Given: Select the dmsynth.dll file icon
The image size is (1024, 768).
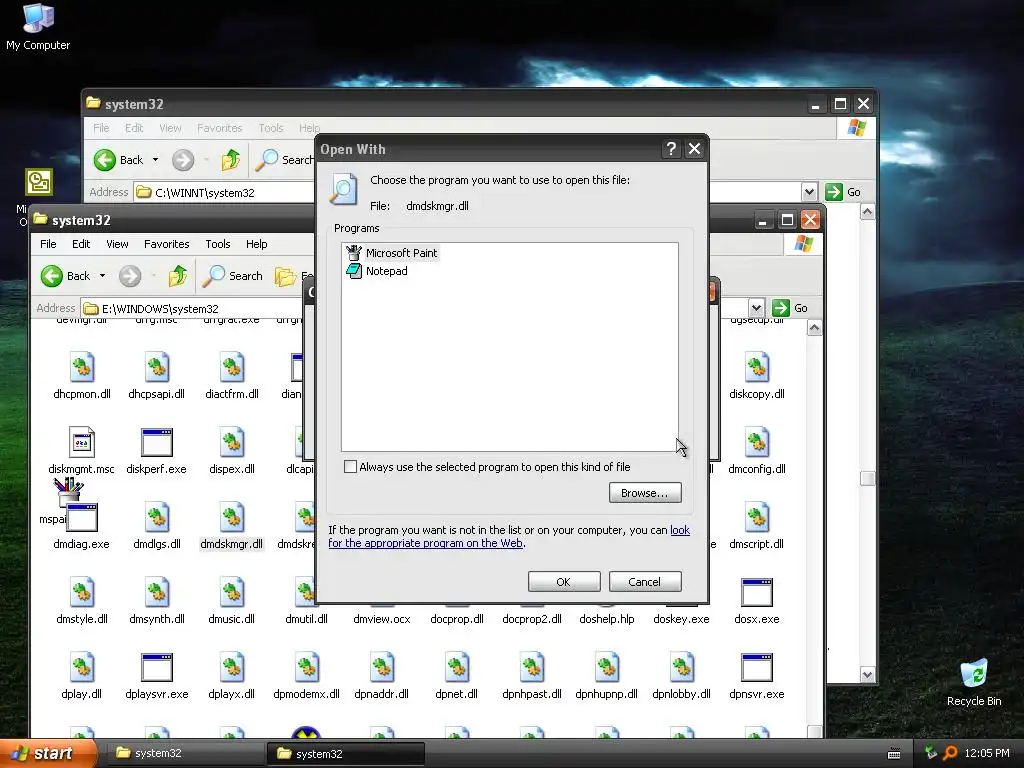Looking at the screenshot, I should pyautogui.click(x=157, y=592).
